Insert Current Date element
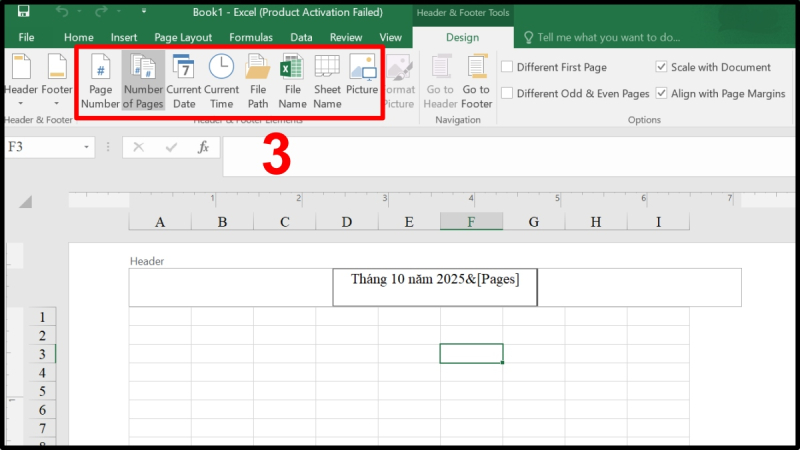 pyautogui.click(x=184, y=81)
